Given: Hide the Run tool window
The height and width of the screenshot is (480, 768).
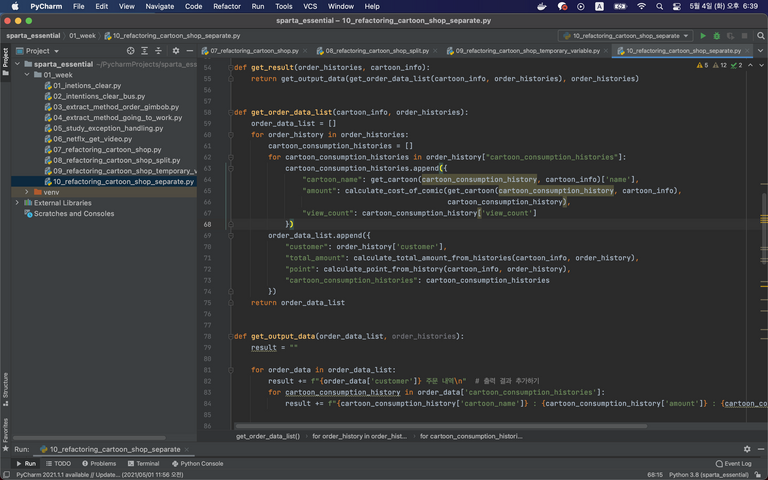Looking at the screenshot, I should coord(761,449).
